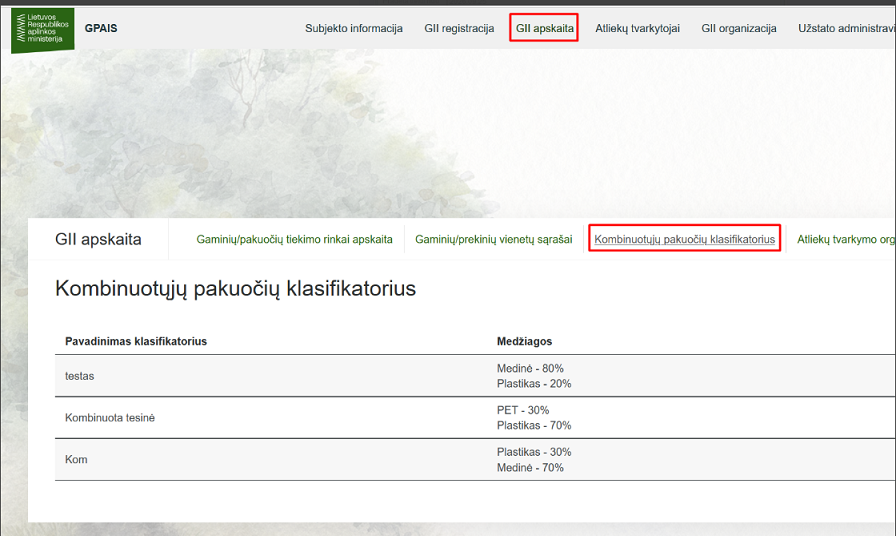The height and width of the screenshot is (536, 896).
Task: Open GII registracija menu
Action: (459, 29)
